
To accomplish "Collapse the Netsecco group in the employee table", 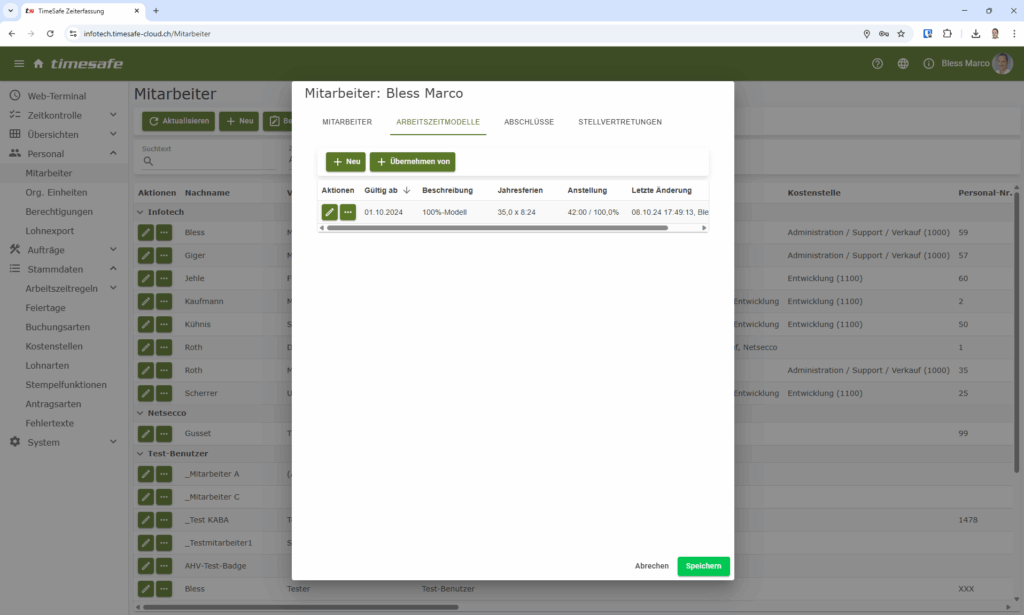I will (x=142, y=412).
